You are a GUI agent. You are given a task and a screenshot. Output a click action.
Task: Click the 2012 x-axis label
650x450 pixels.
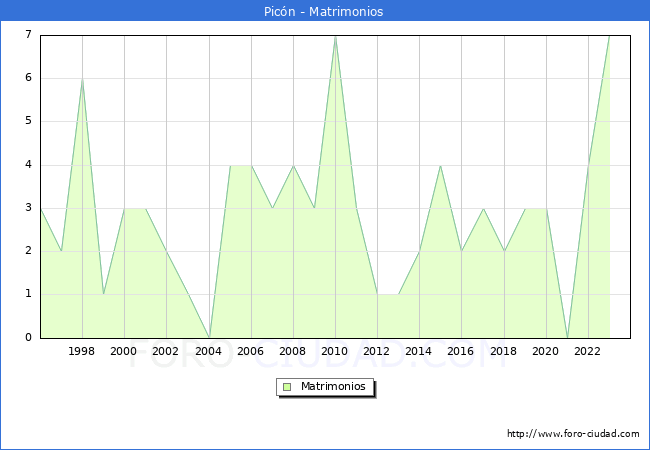click(x=376, y=351)
